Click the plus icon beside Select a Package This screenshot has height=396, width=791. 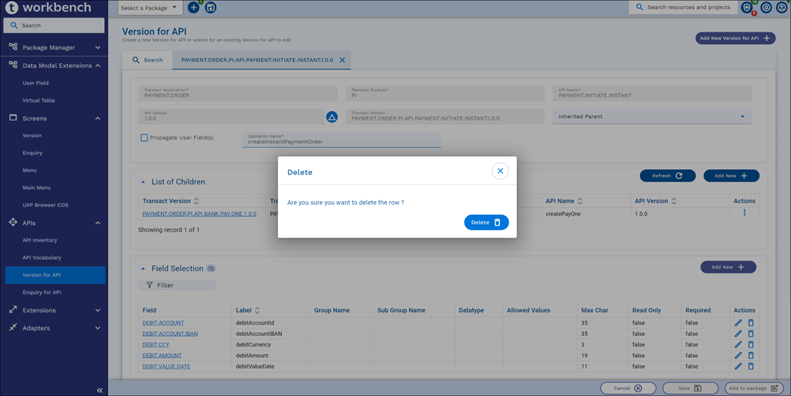[193, 8]
